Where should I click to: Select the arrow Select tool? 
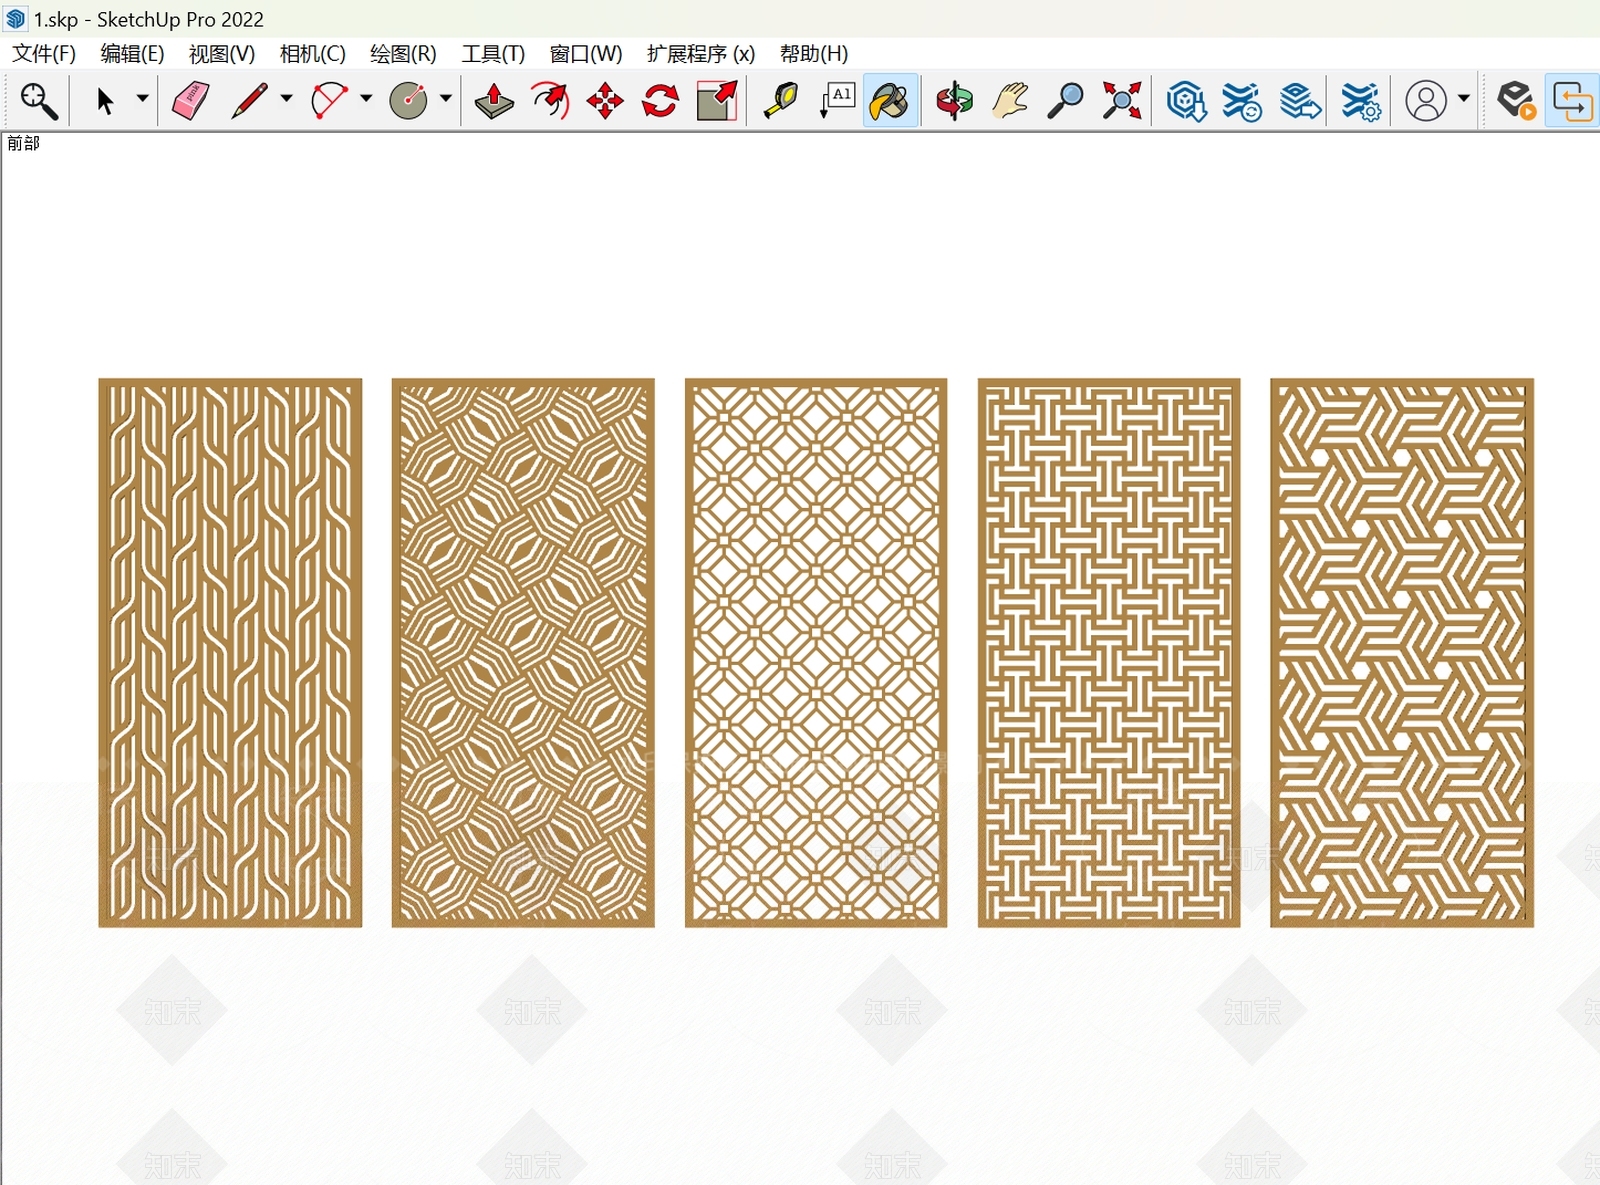105,101
